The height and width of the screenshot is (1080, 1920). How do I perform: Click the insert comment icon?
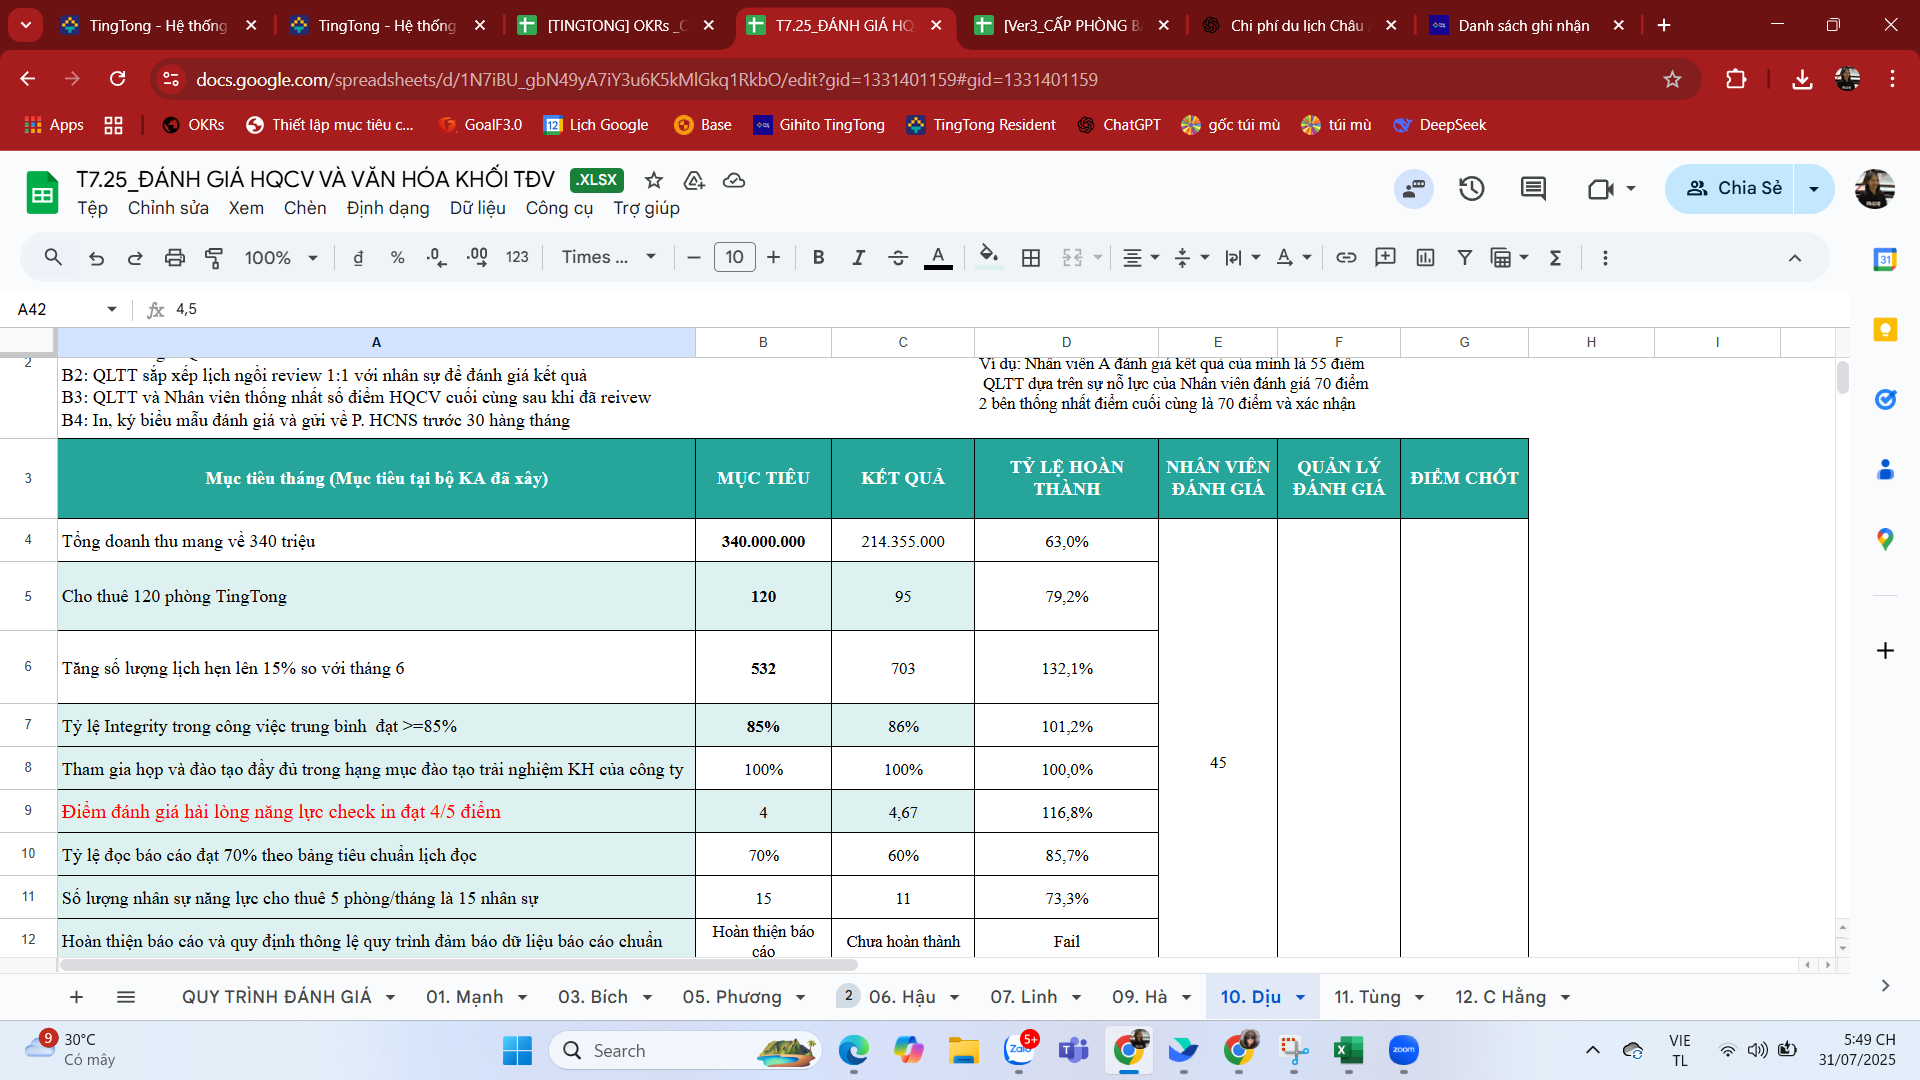1385,258
